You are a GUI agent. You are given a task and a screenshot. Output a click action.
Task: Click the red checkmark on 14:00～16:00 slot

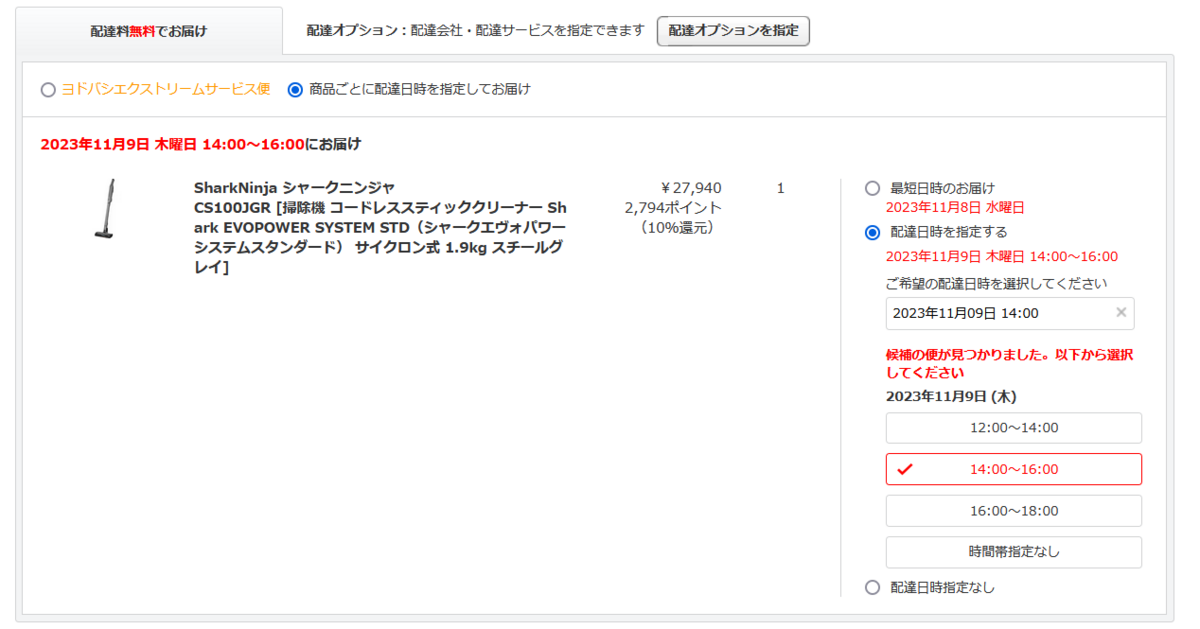(x=905, y=469)
